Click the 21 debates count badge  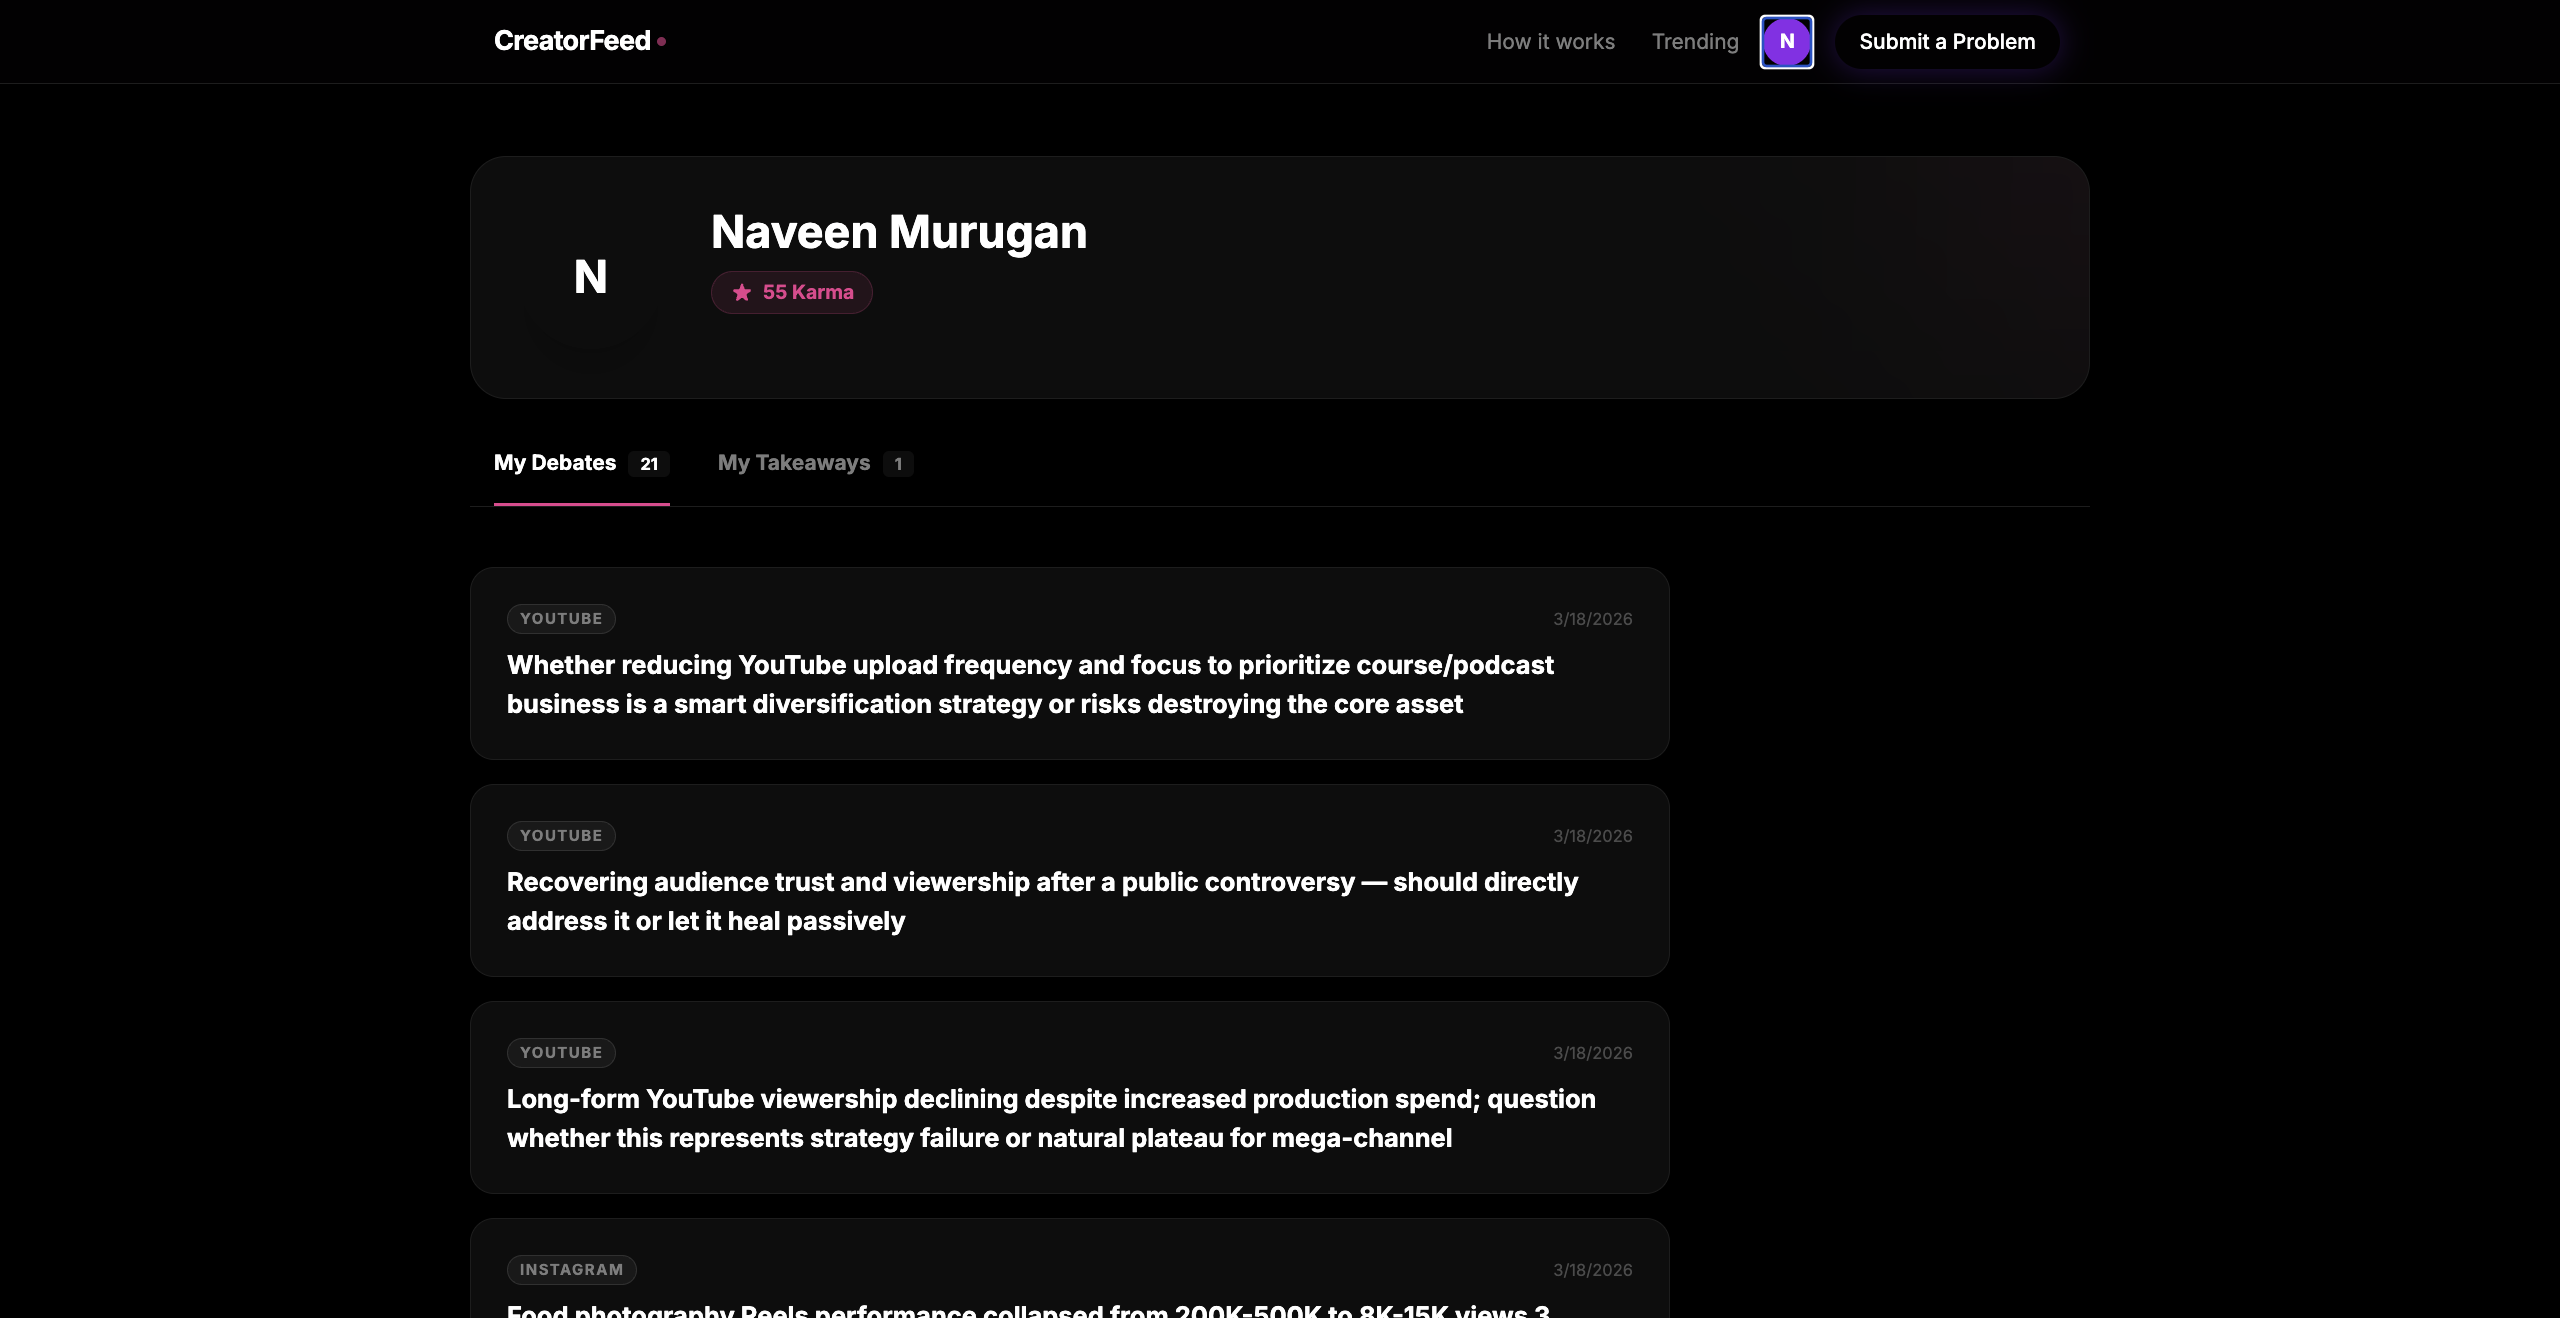pos(649,464)
